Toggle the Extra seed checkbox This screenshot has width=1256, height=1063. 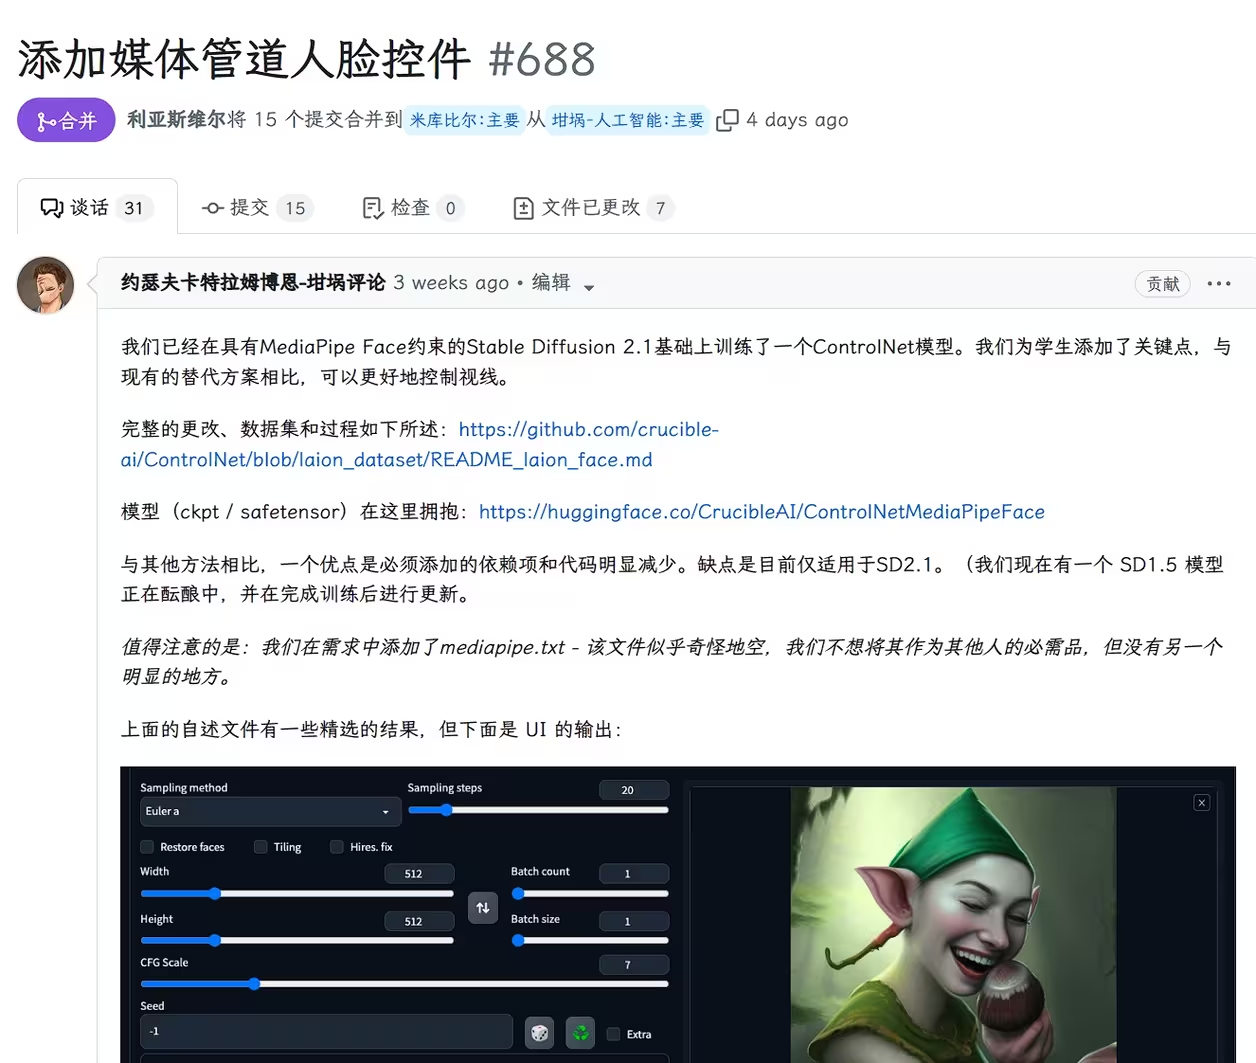pyautogui.click(x=614, y=1034)
